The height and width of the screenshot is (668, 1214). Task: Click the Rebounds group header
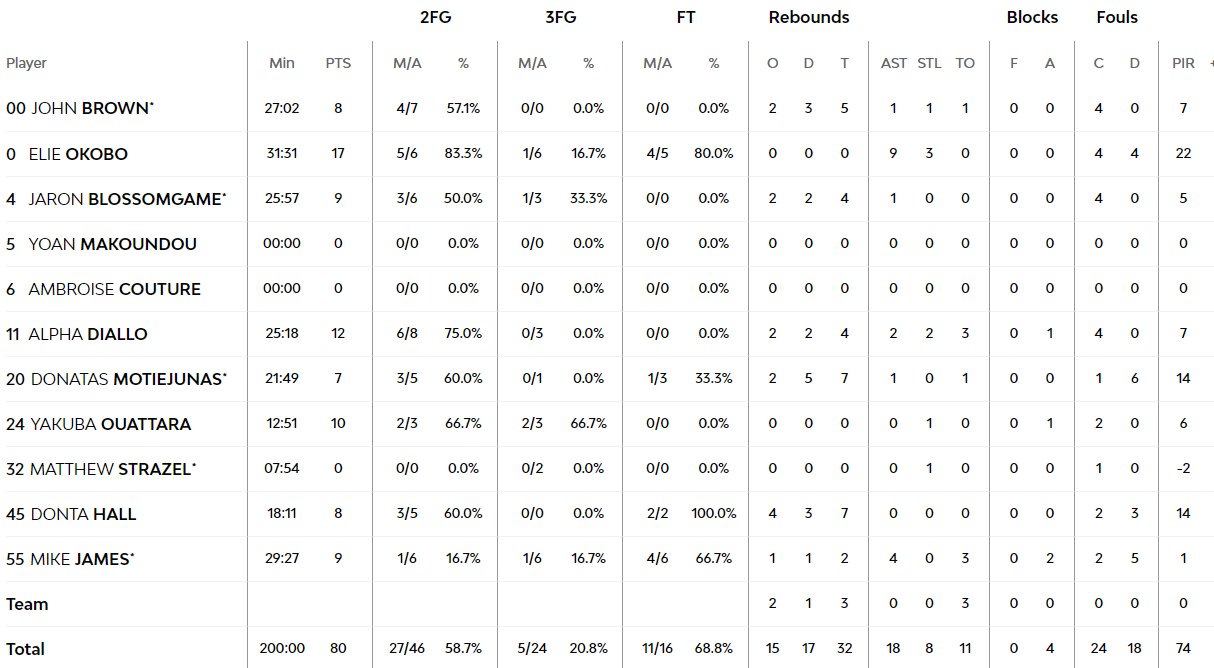[809, 17]
